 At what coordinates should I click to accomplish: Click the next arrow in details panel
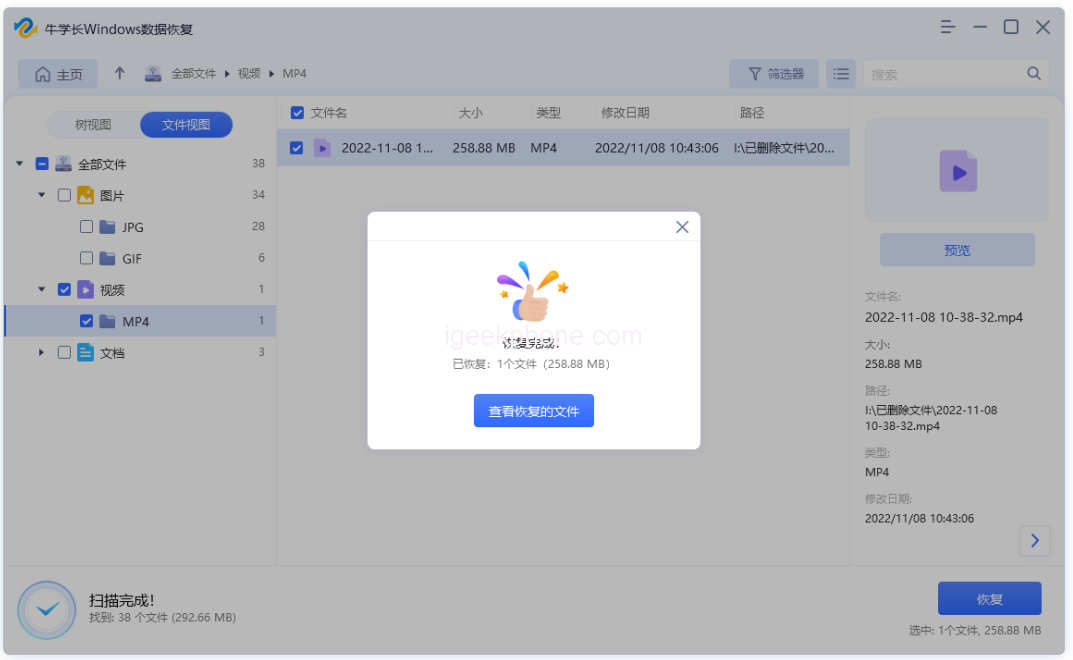[x=1034, y=541]
